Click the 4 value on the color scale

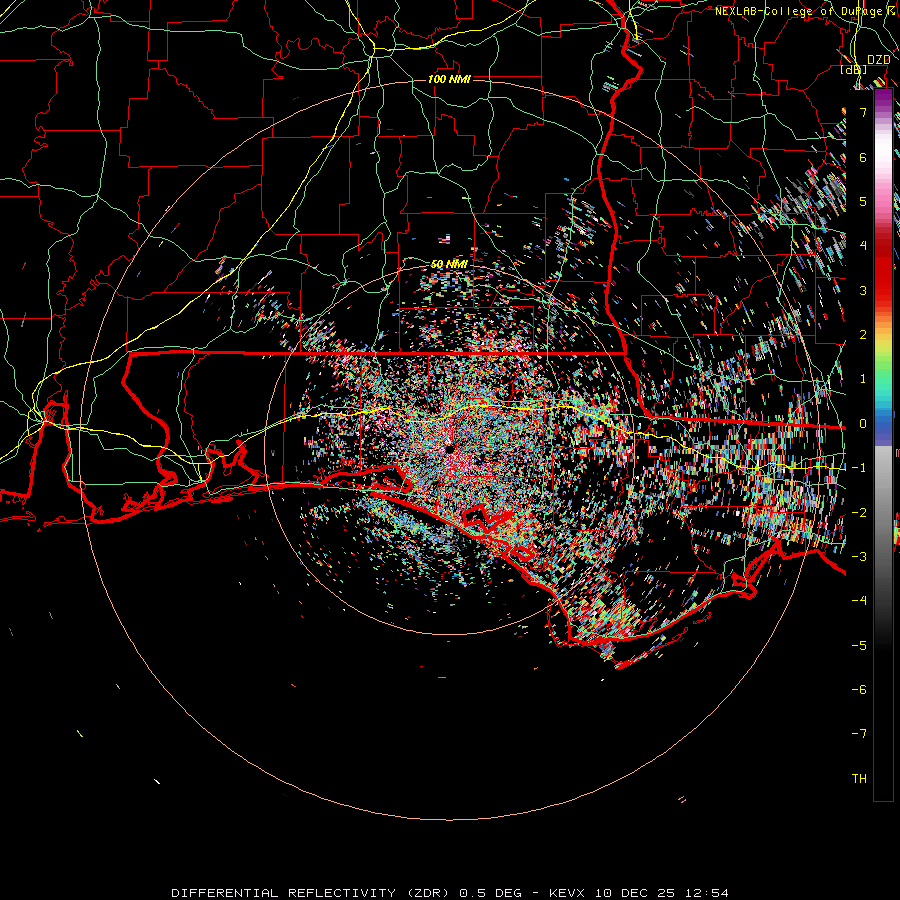click(863, 246)
